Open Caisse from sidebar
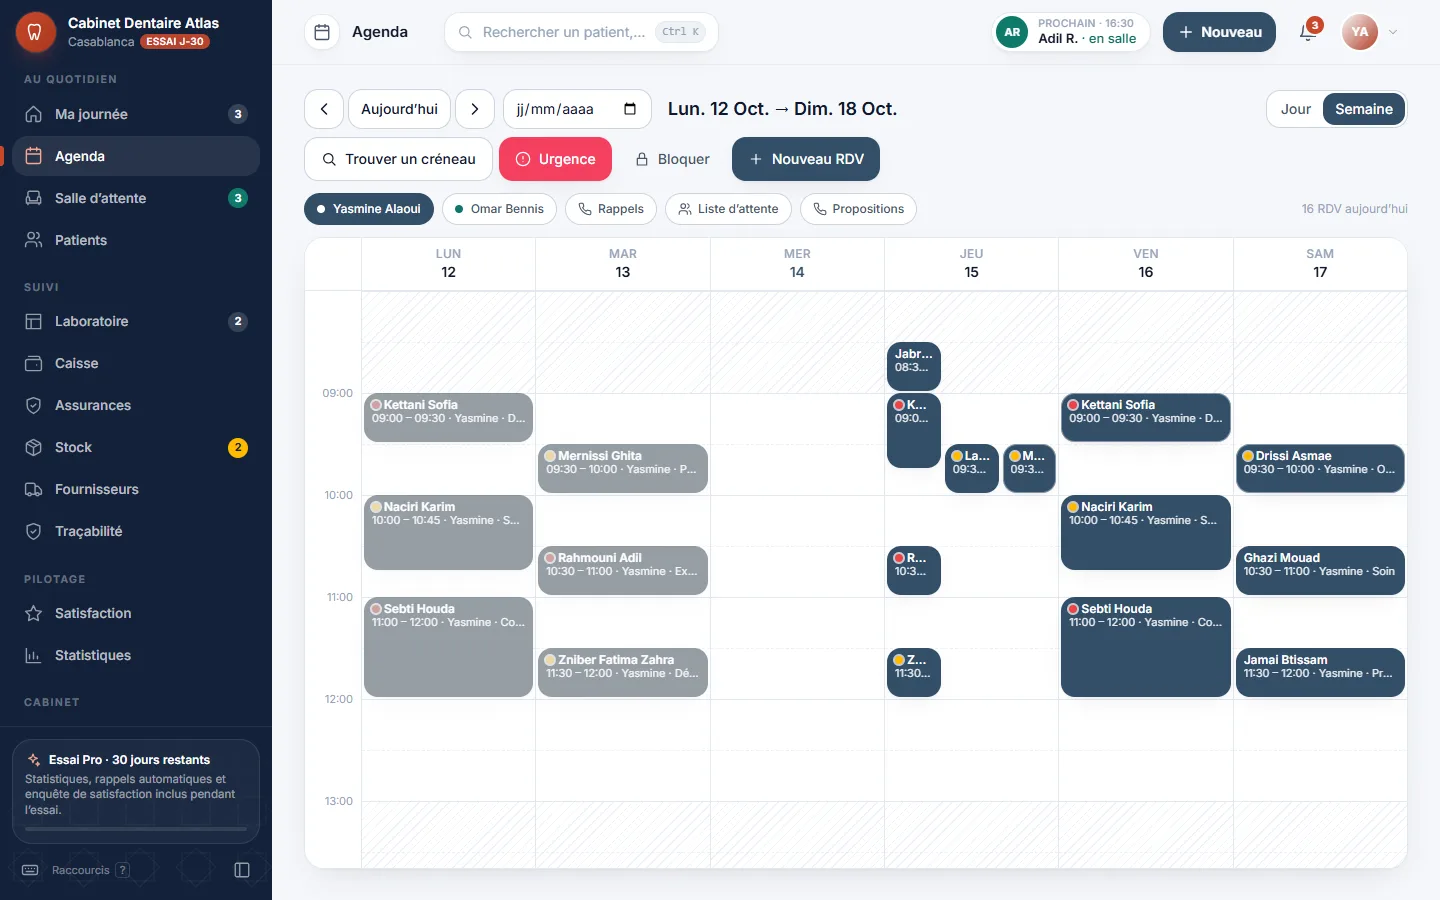Image resolution: width=1440 pixels, height=900 pixels. 136,363
